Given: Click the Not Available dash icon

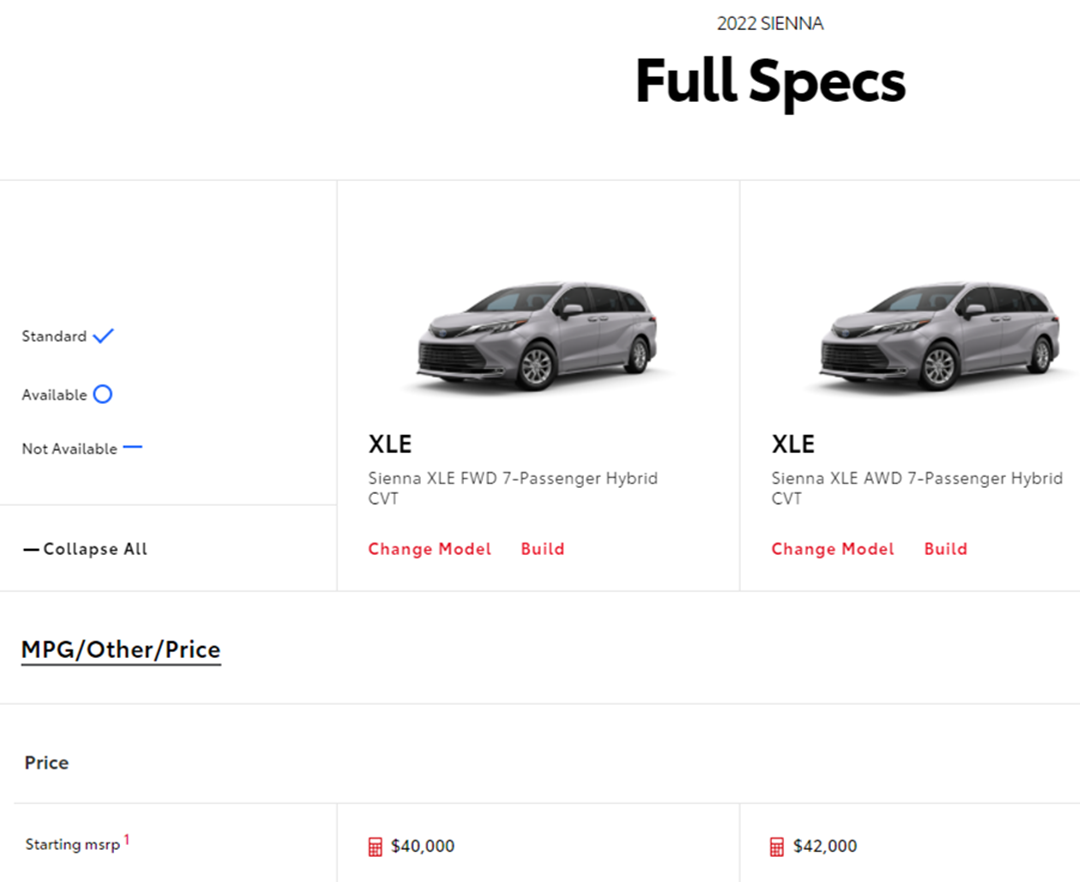Looking at the screenshot, I should (132, 447).
